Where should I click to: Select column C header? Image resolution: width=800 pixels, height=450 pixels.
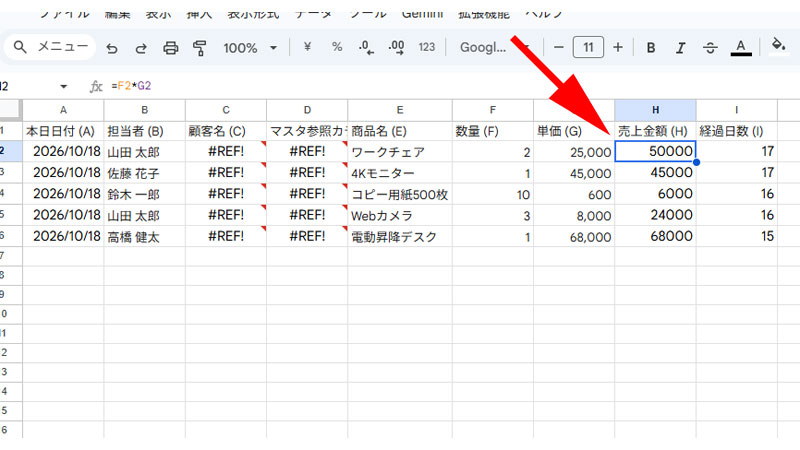[x=226, y=110]
